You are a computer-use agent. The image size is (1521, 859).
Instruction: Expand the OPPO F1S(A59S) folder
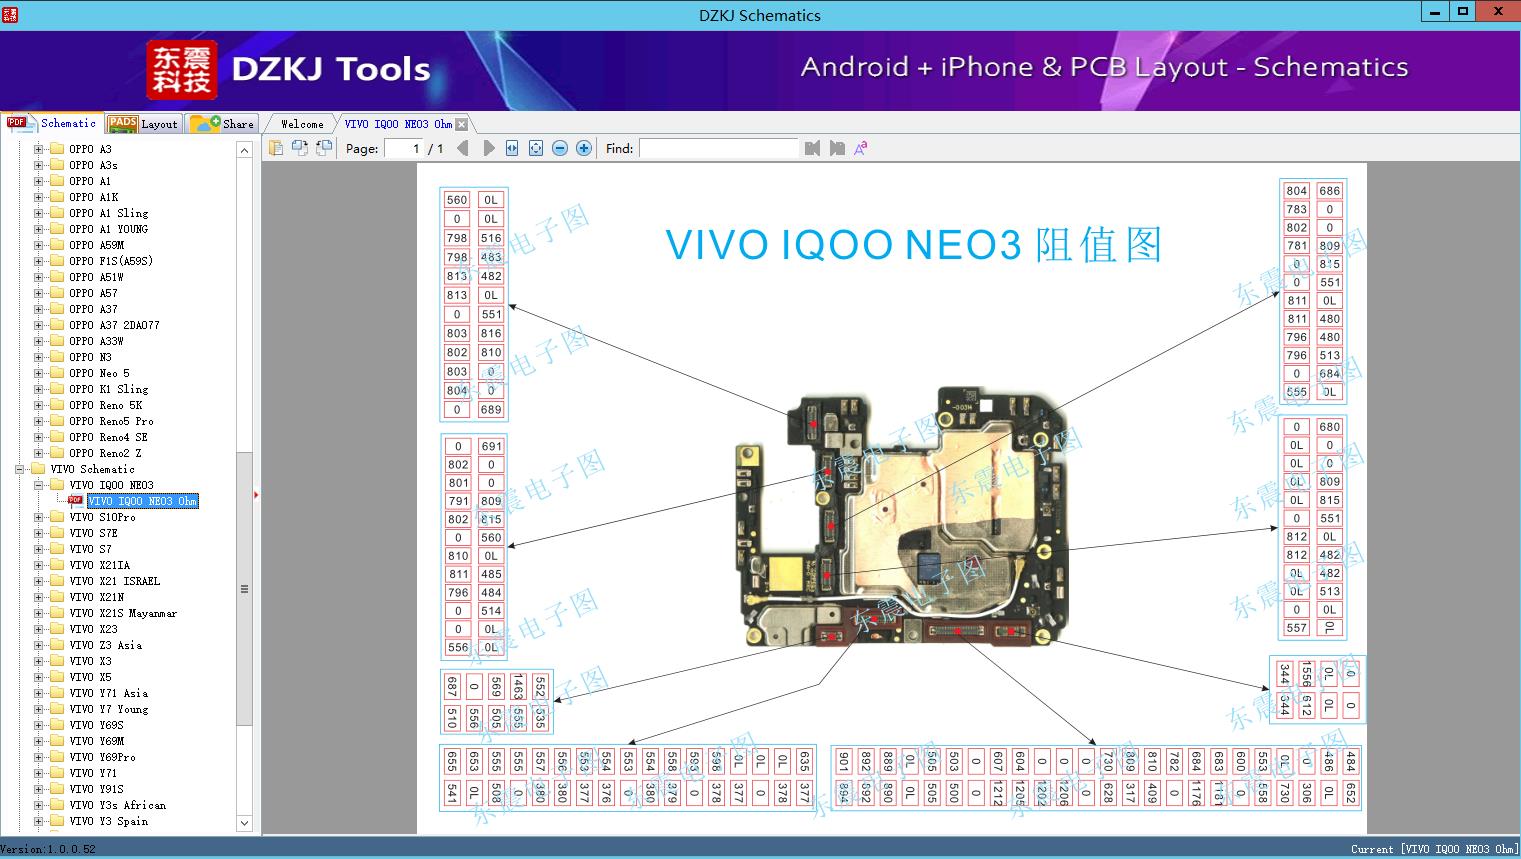pyautogui.click(x=39, y=261)
